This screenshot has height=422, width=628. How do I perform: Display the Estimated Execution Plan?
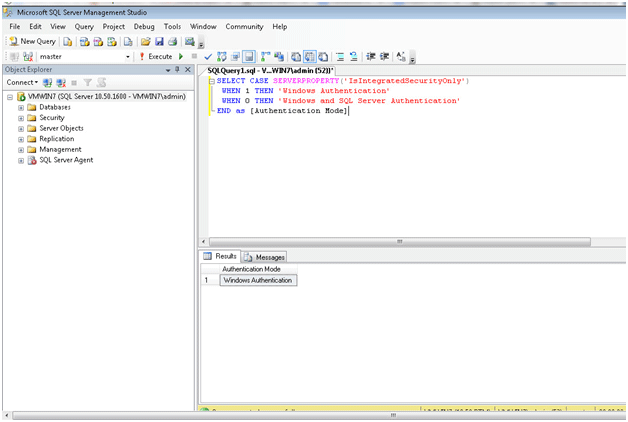(222, 56)
